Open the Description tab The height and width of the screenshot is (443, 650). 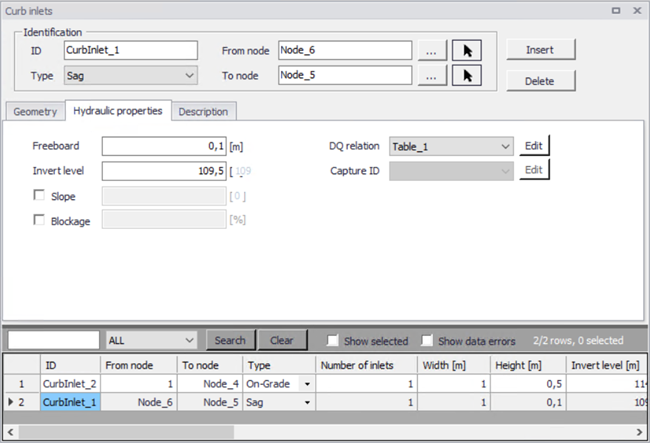pyautogui.click(x=204, y=111)
